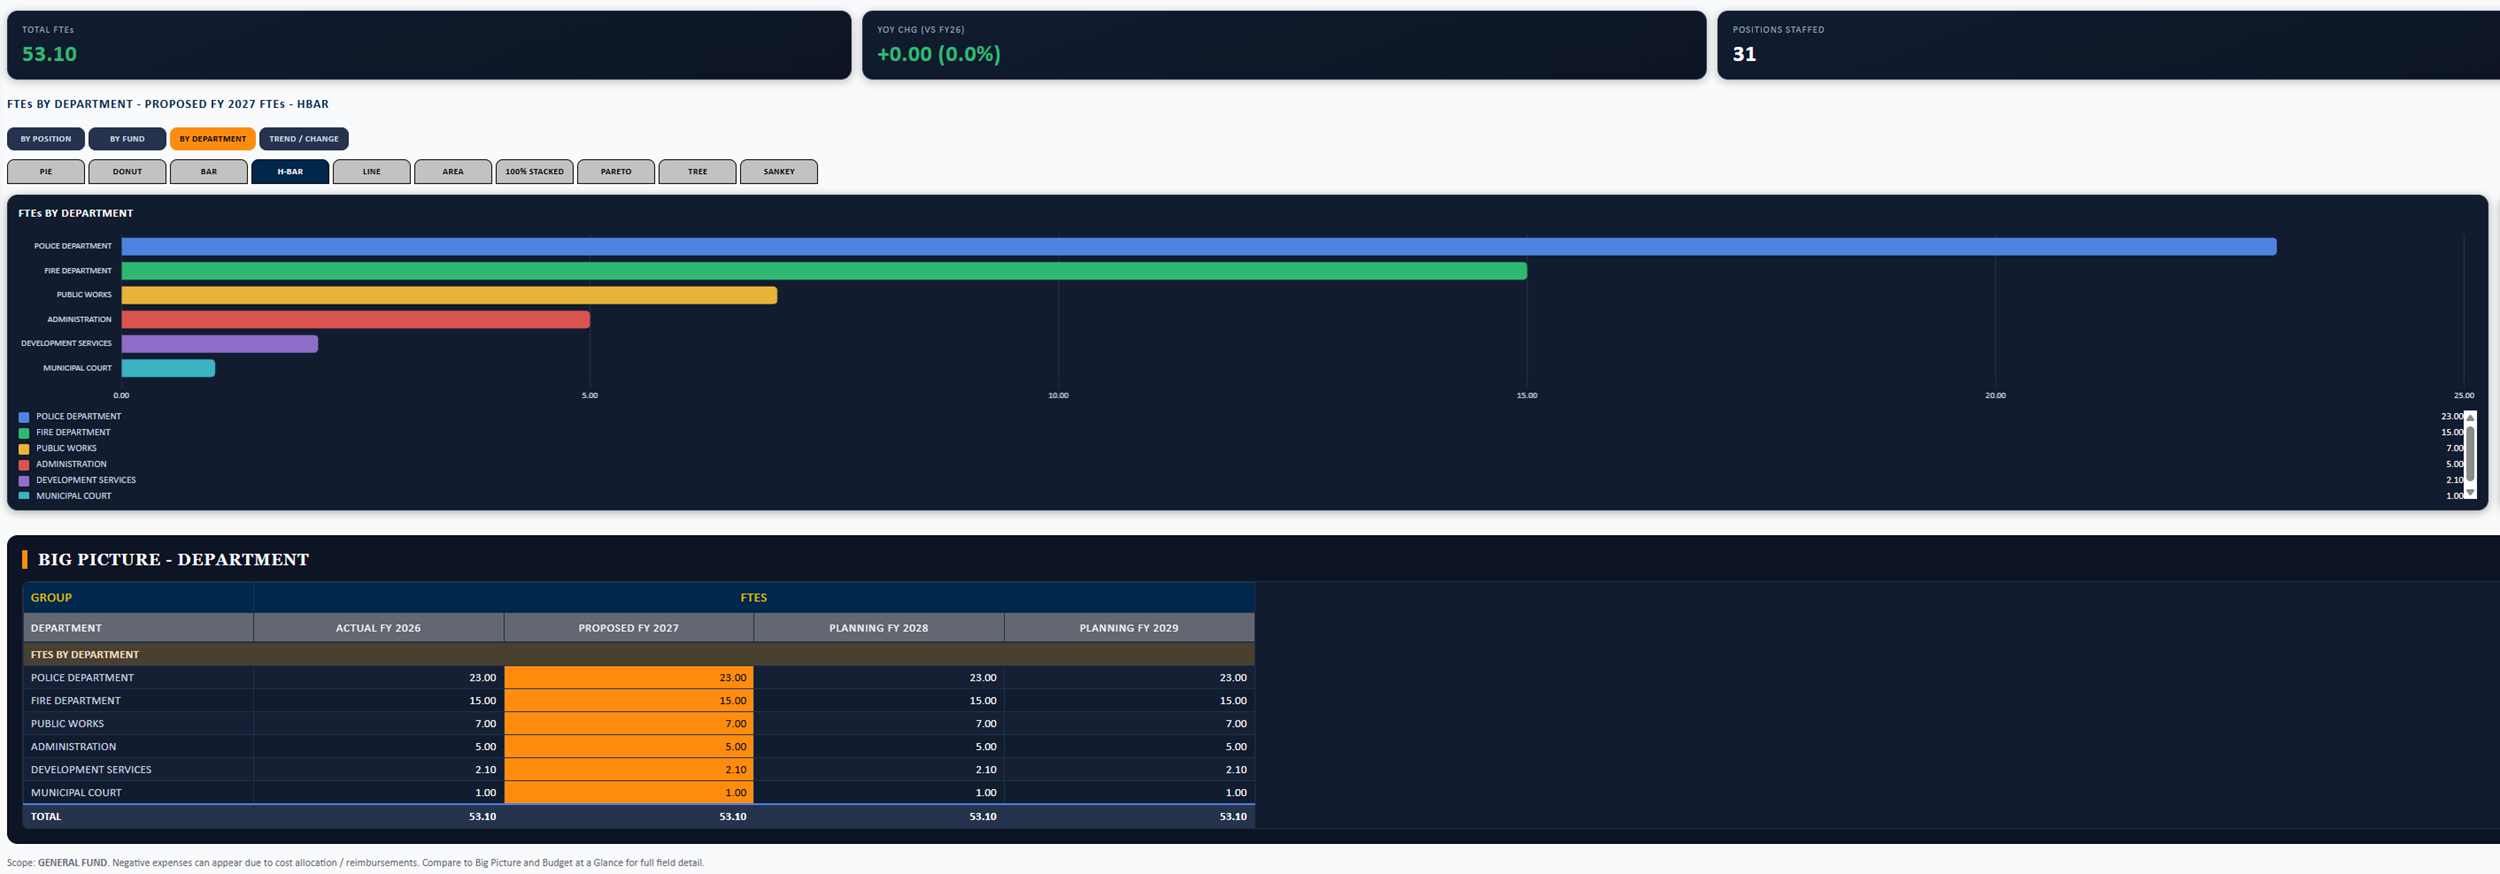This screenshot has height=874, width=2500.
Task: Select the red Administration bar in chart
Action: pyautogui.click(x=356, y=320)
